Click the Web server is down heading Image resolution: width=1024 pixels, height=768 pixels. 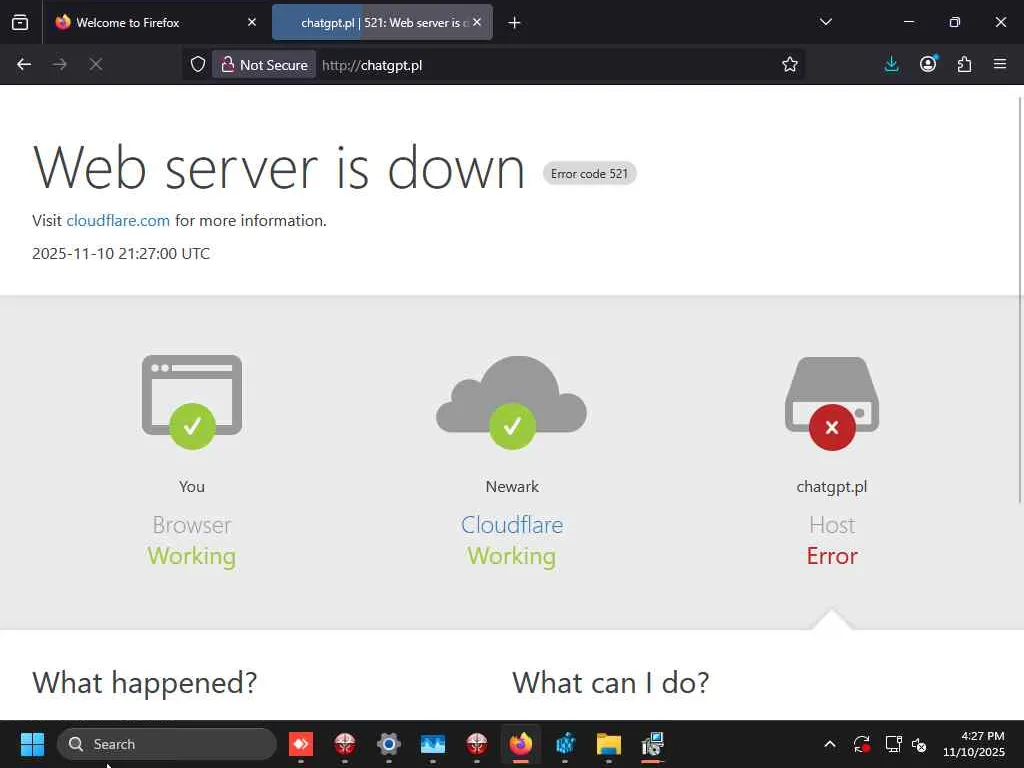click(x=279, y=168)
